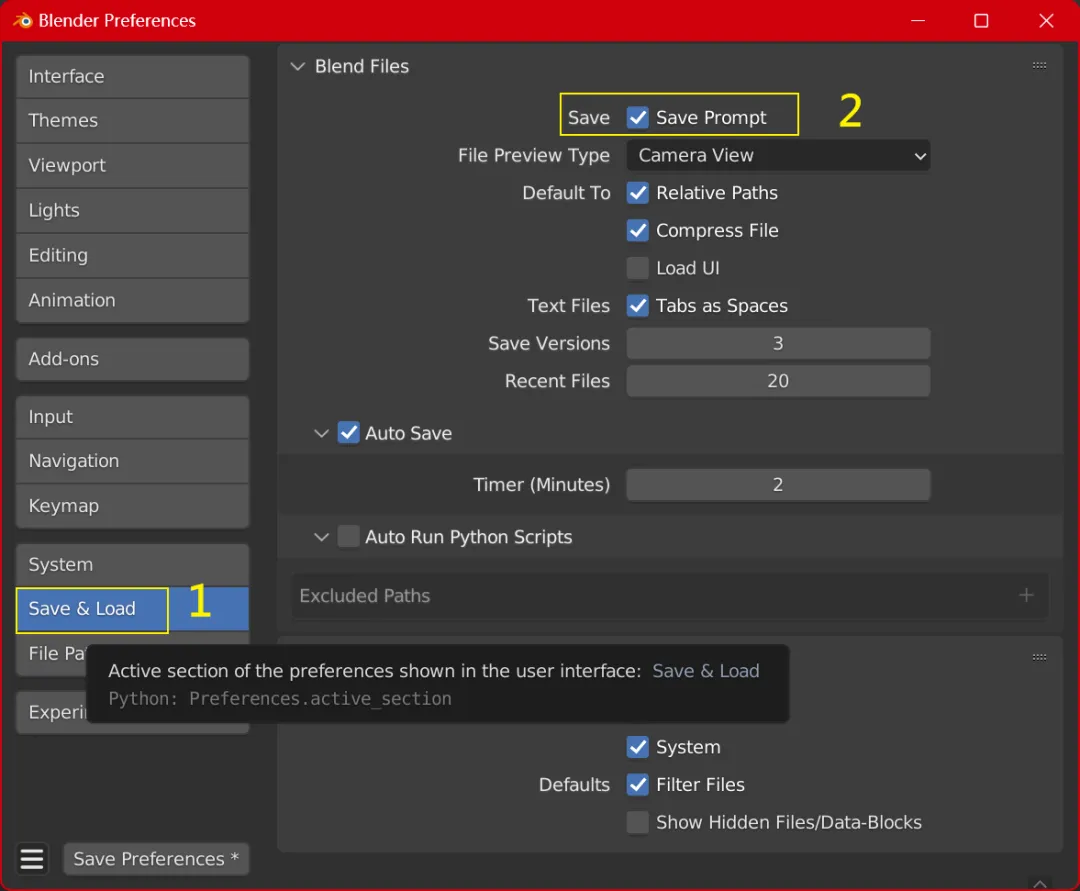
Task: Click the Recent Files number field
Action: 778,381
